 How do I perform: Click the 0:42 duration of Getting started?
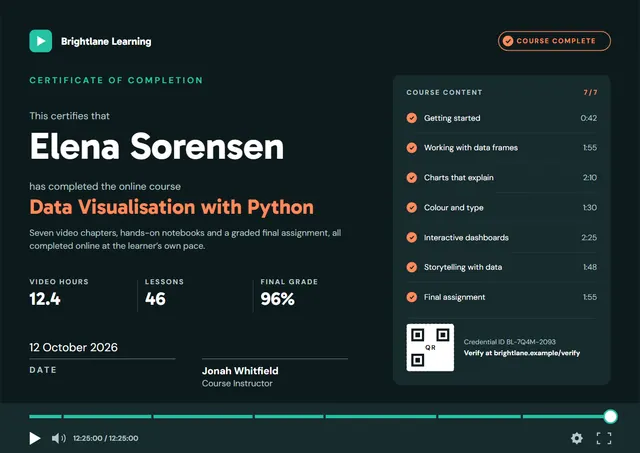[x=589, y=118]
